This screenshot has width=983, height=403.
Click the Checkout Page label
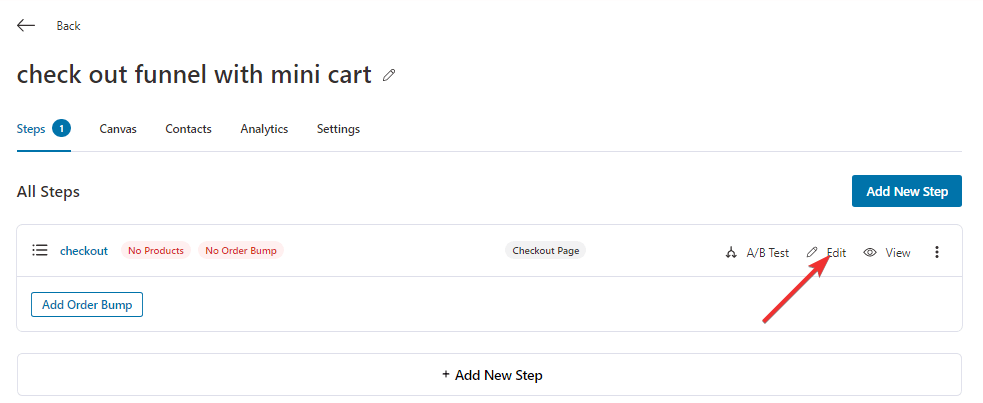tap(545, 251)
